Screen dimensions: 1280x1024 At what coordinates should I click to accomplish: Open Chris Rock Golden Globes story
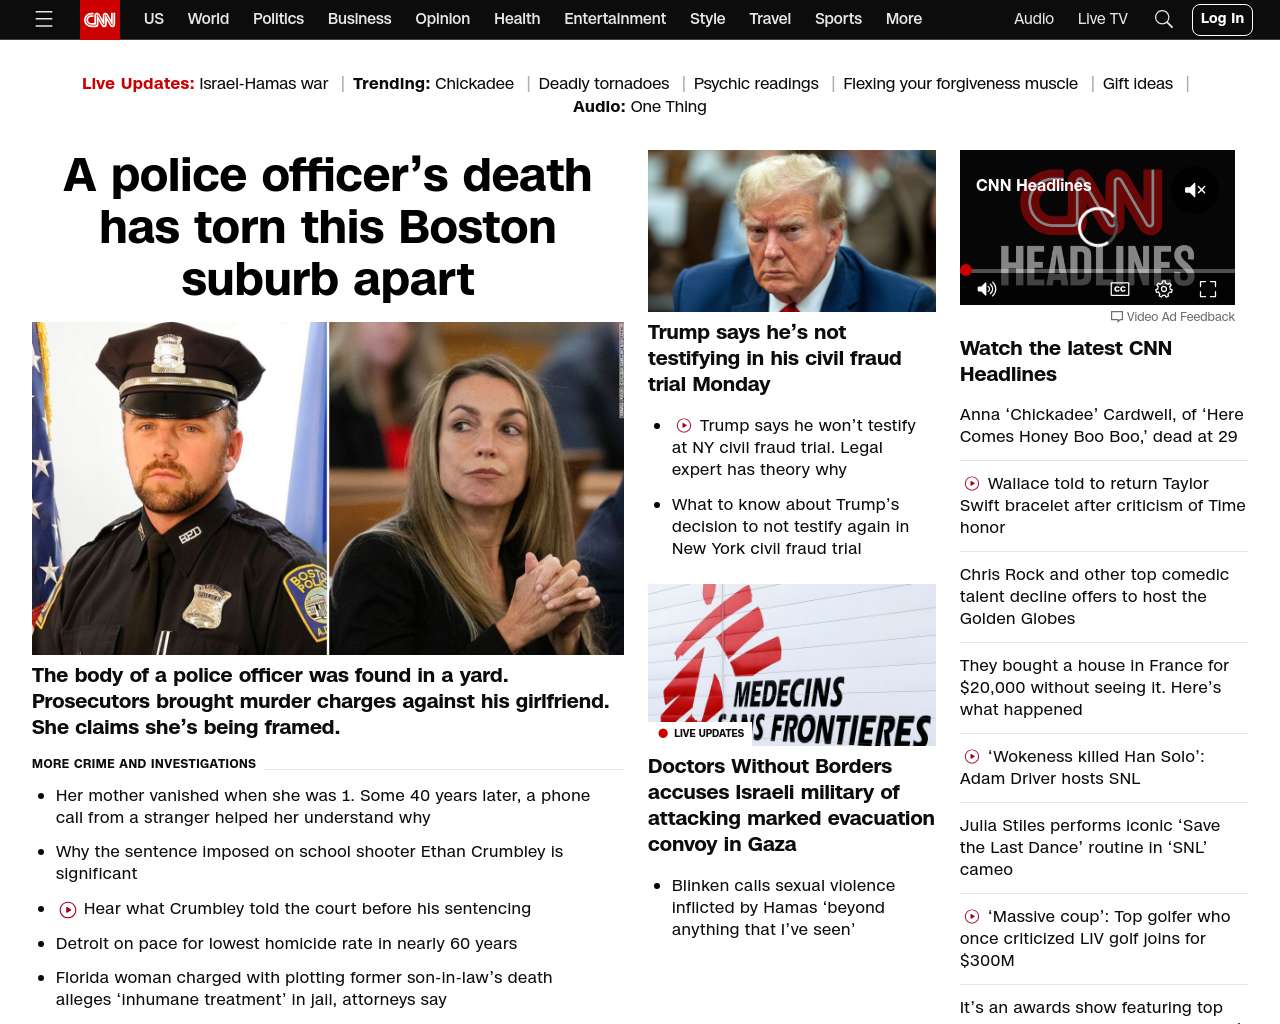coord(1094,597)
